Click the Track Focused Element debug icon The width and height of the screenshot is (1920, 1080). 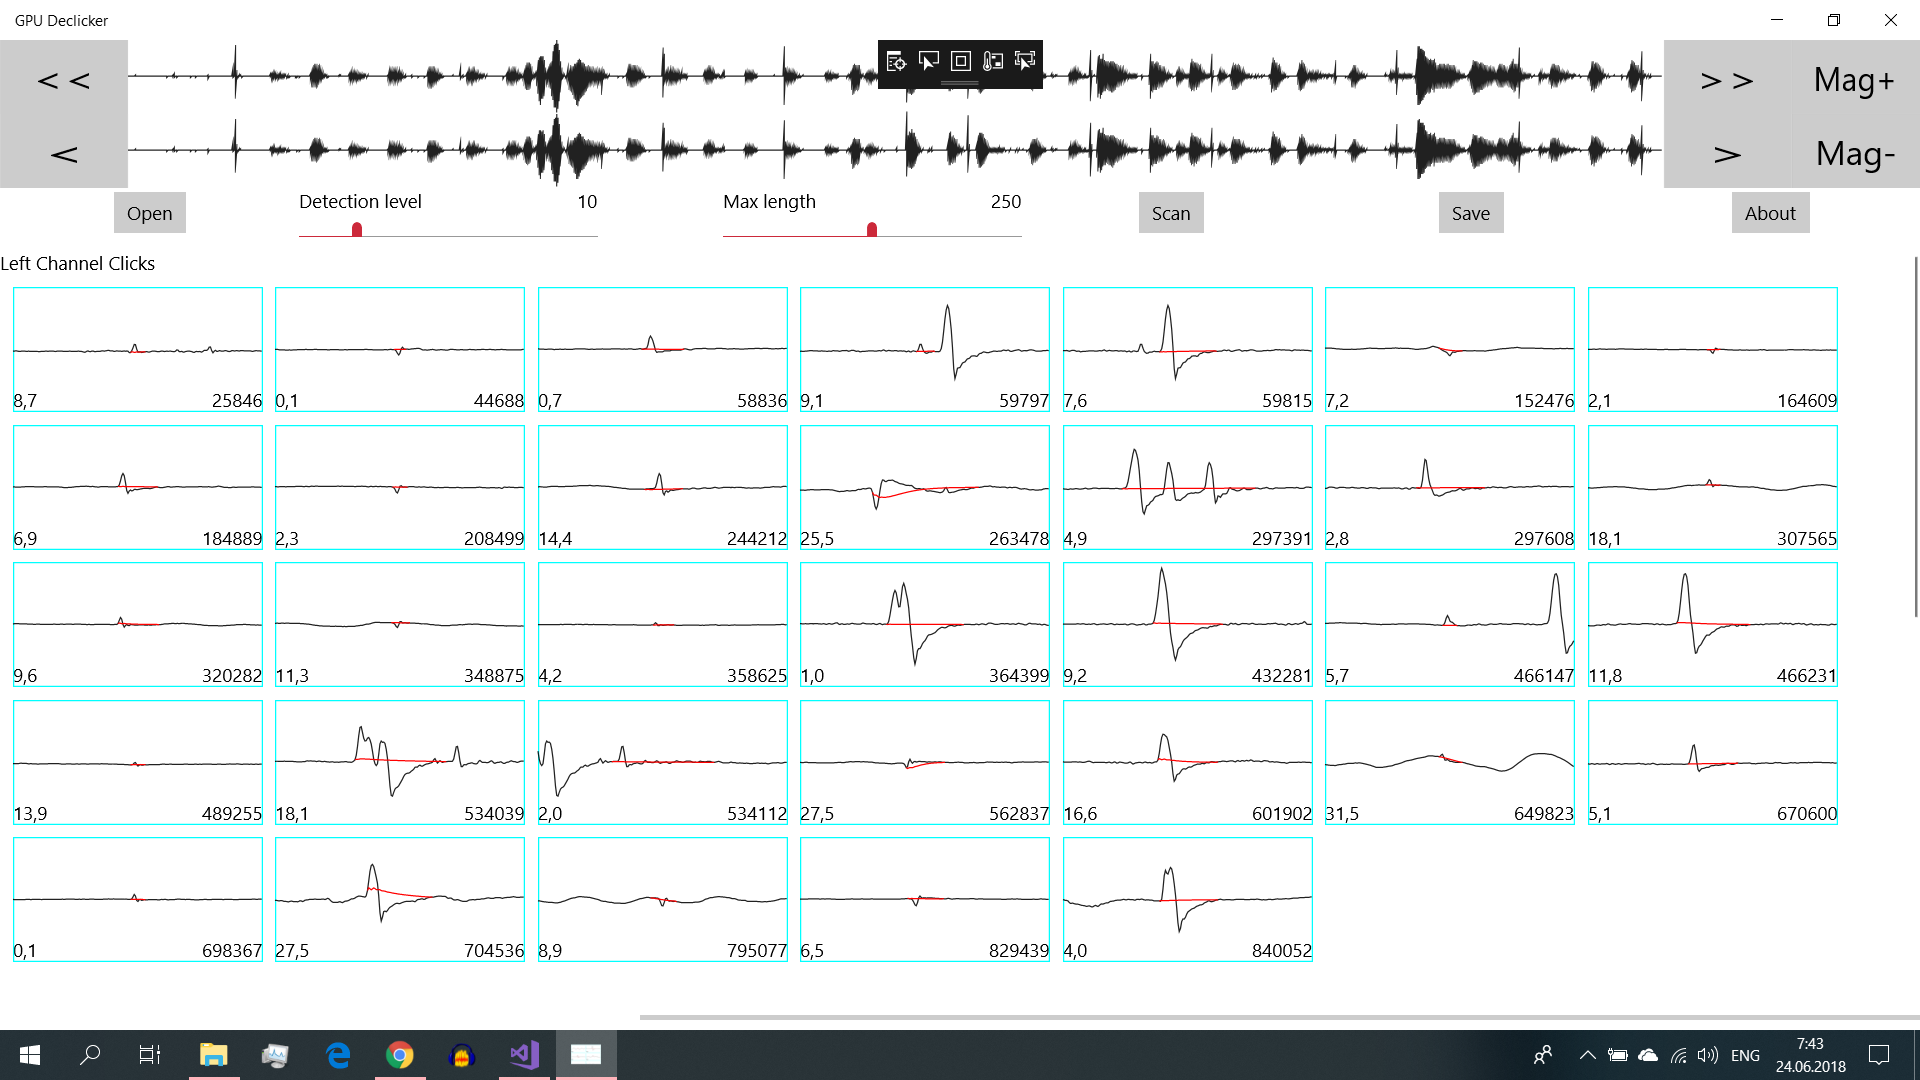[x=1024, y=62]
